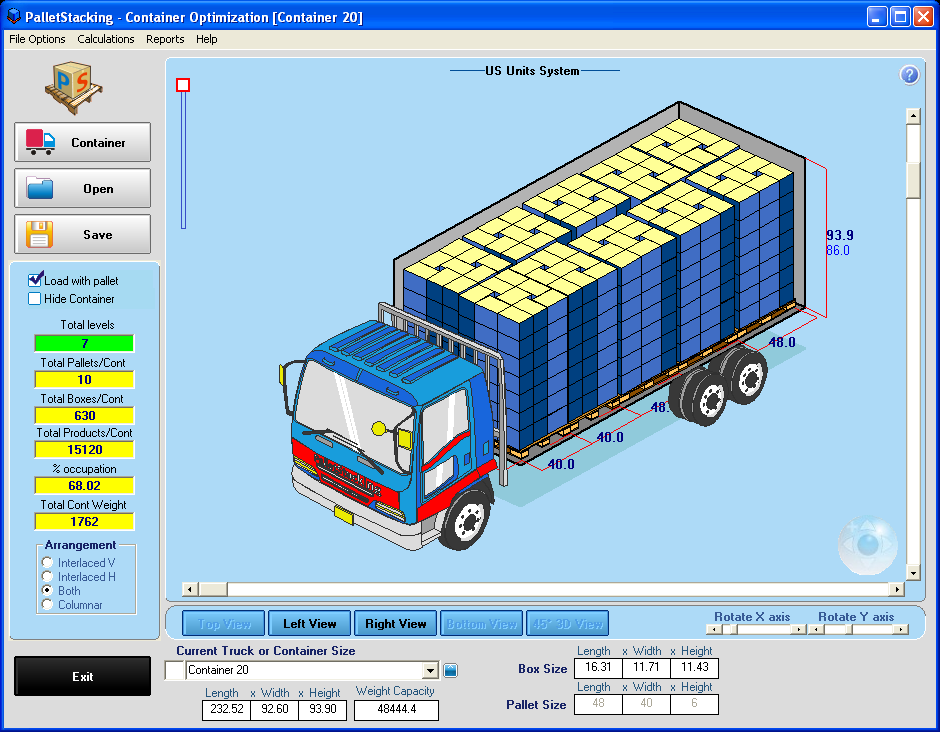Viewport: 940px width, 732px height.
Task: Select Both arrangement option
Action: pos(47,591)
